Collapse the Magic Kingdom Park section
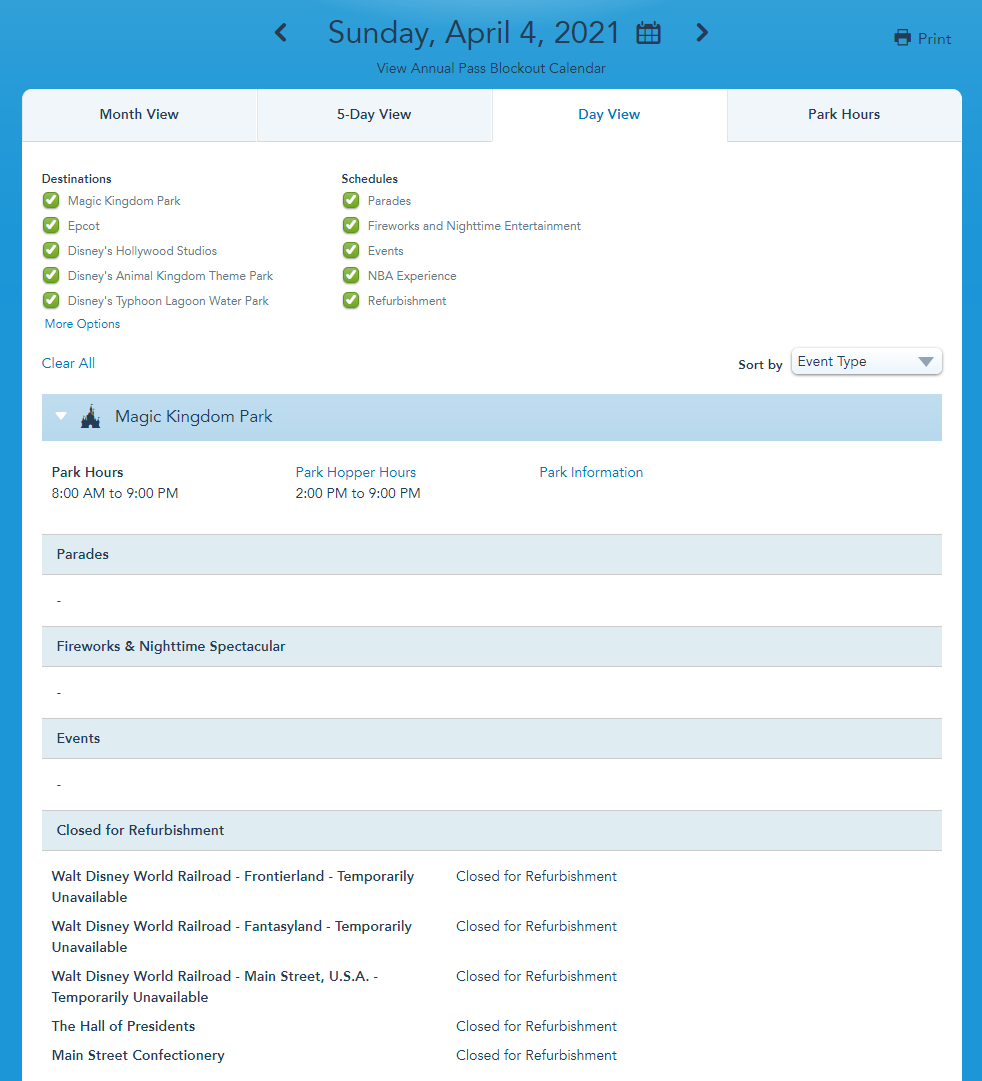982x1081 pixels. tap(62, 417)
